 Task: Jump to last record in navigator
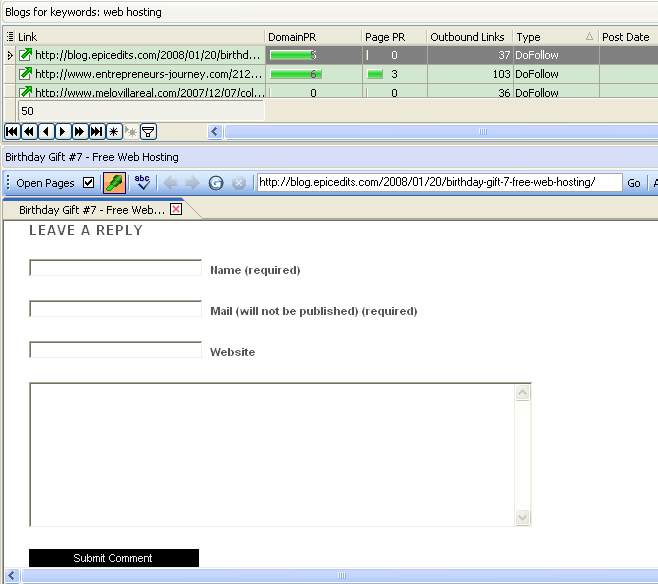97,132
